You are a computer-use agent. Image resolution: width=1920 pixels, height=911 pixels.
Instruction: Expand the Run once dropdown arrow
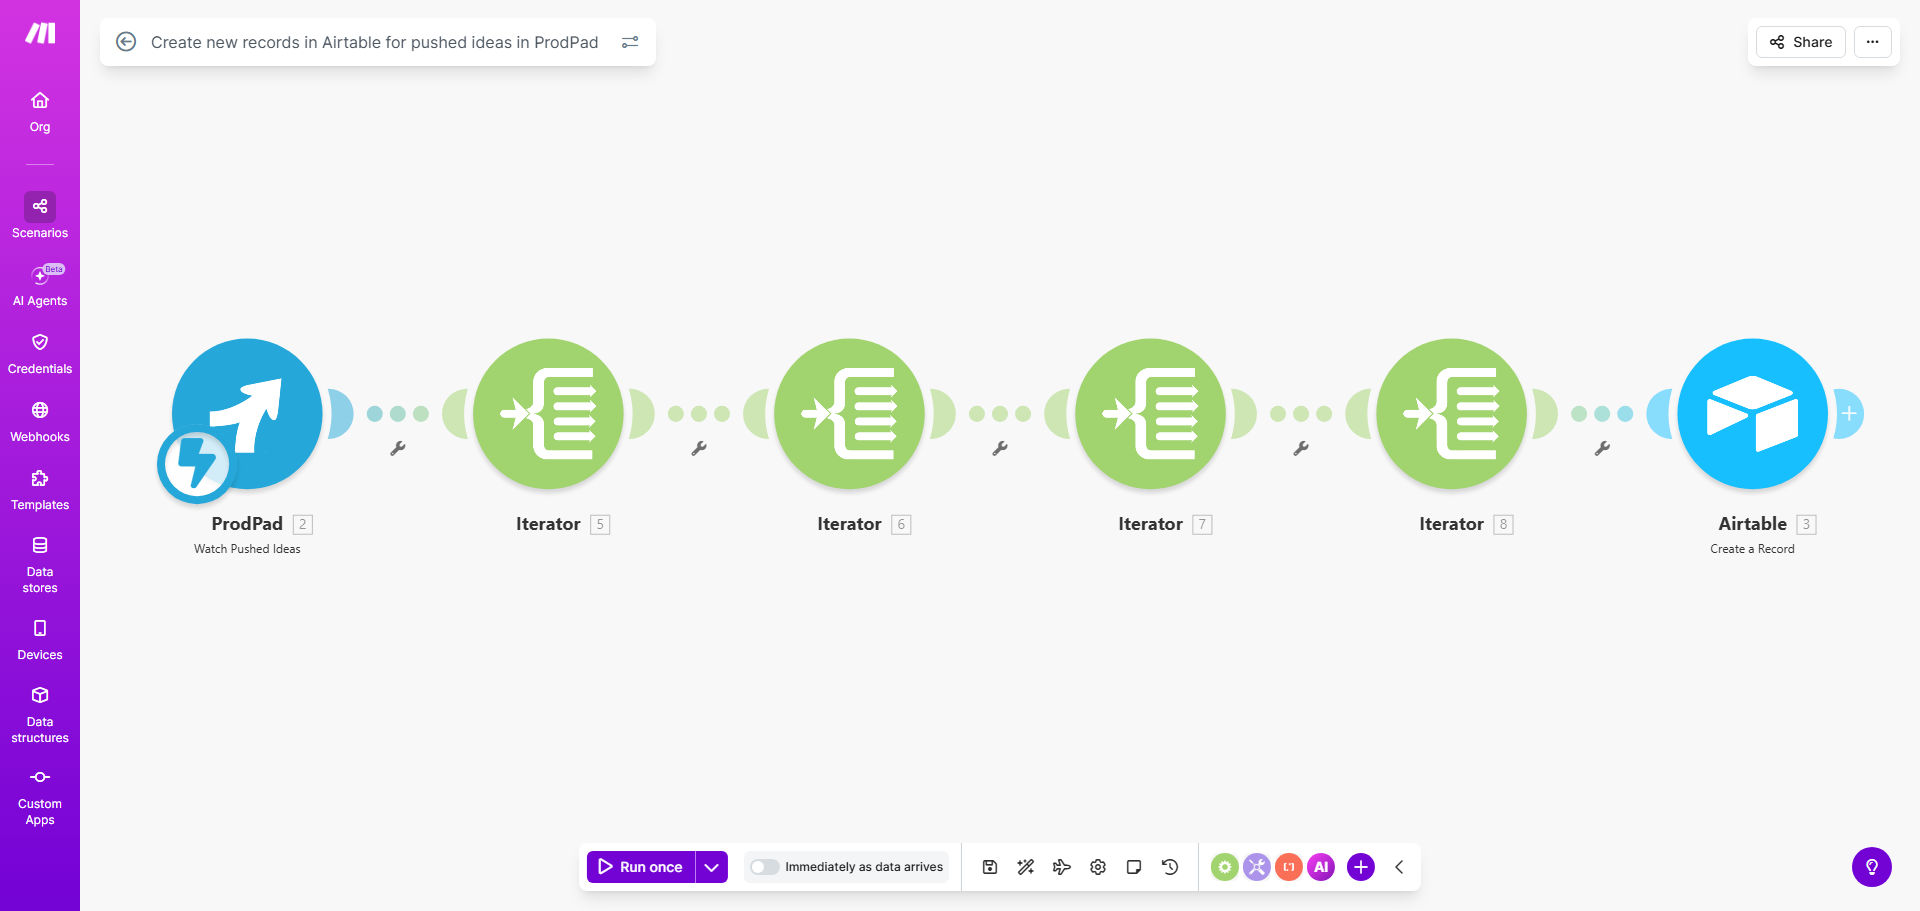tap(712, 867)
